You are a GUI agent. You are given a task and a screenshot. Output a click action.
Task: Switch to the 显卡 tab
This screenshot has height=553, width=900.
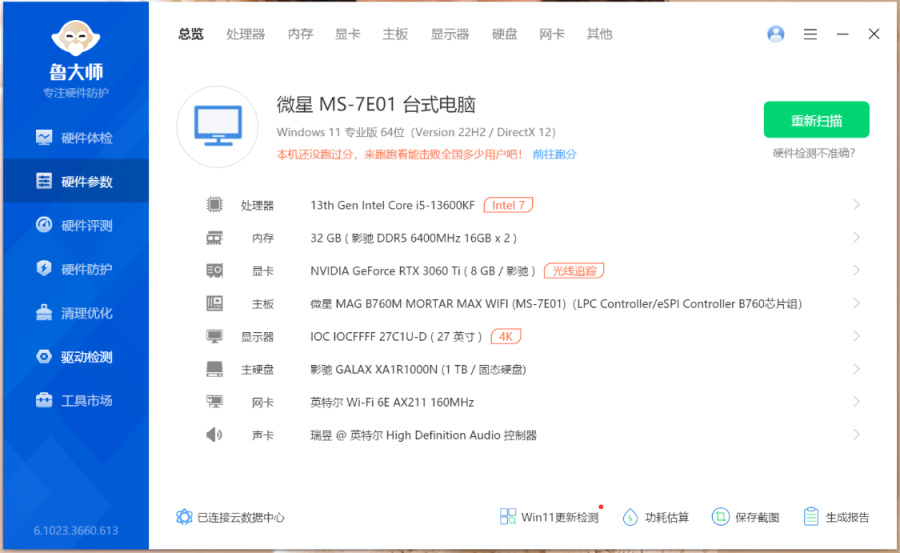347,34
